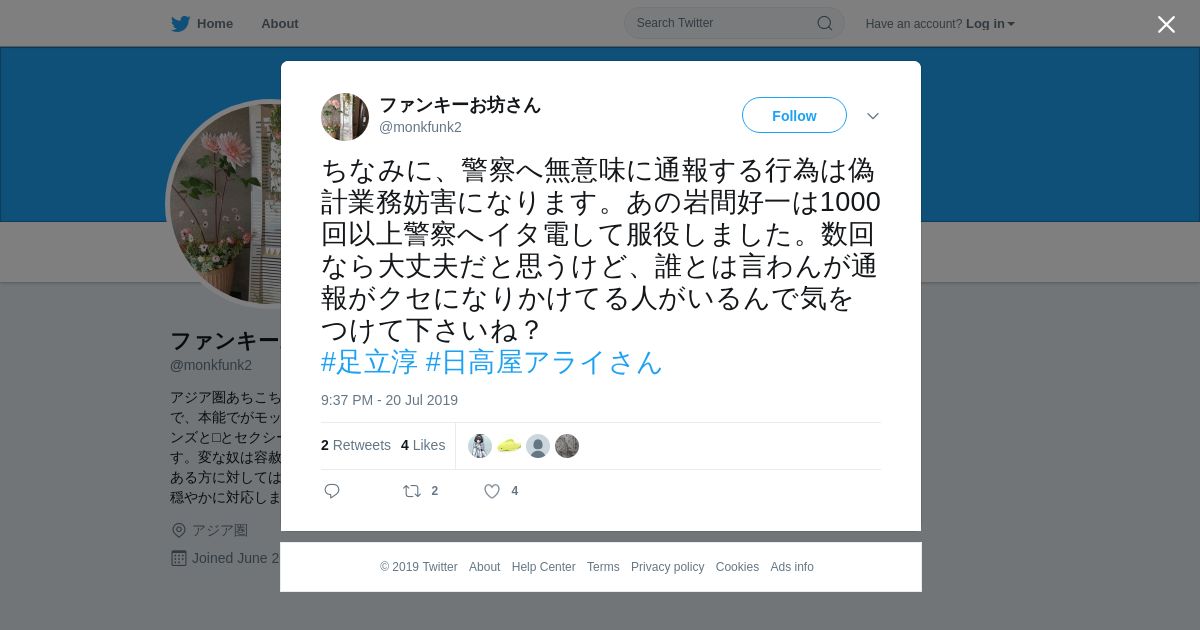This screenshot has height=630, width=1200.
Task: Click the first liker's avatar
Action: click(x=480, y=446)
